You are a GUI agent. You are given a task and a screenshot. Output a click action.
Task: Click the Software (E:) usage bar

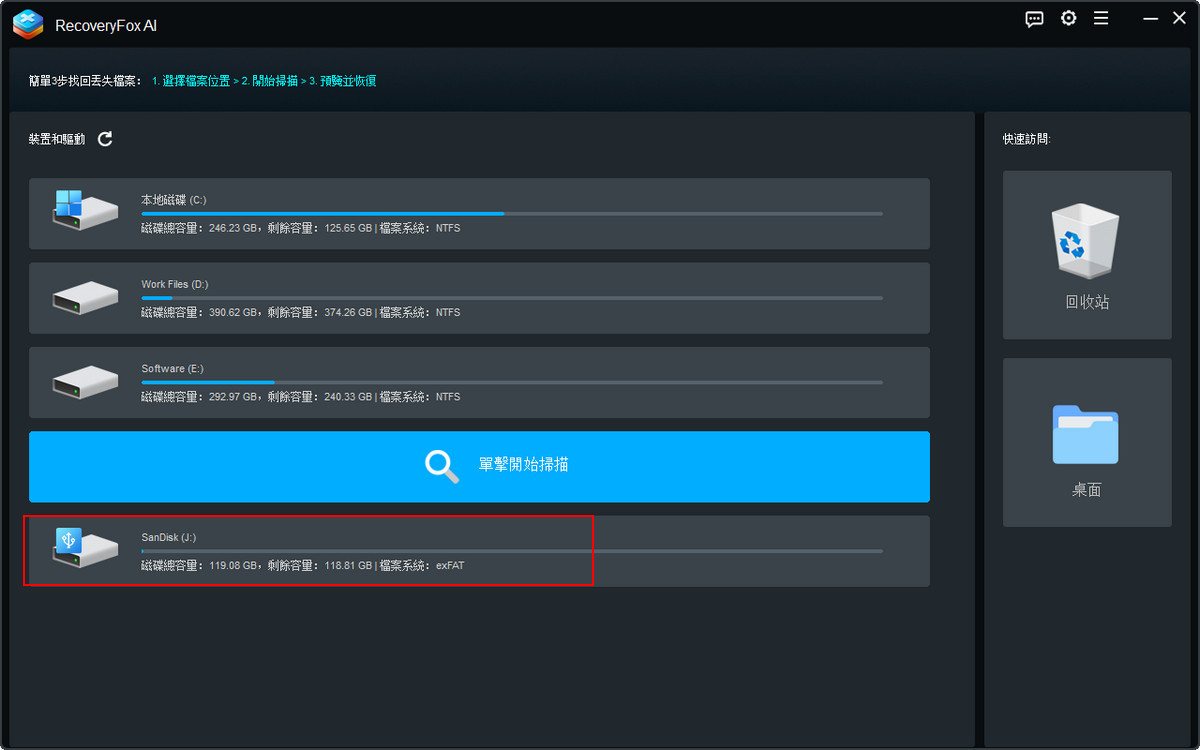pyautogui.click(x=511, y=382)
